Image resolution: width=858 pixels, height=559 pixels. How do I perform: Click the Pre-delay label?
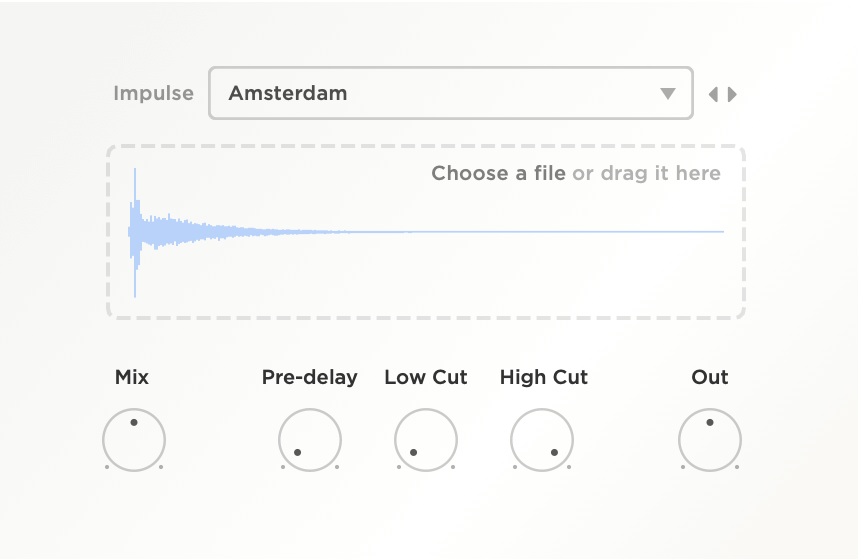pyautogui.click(x=310, y=377)
